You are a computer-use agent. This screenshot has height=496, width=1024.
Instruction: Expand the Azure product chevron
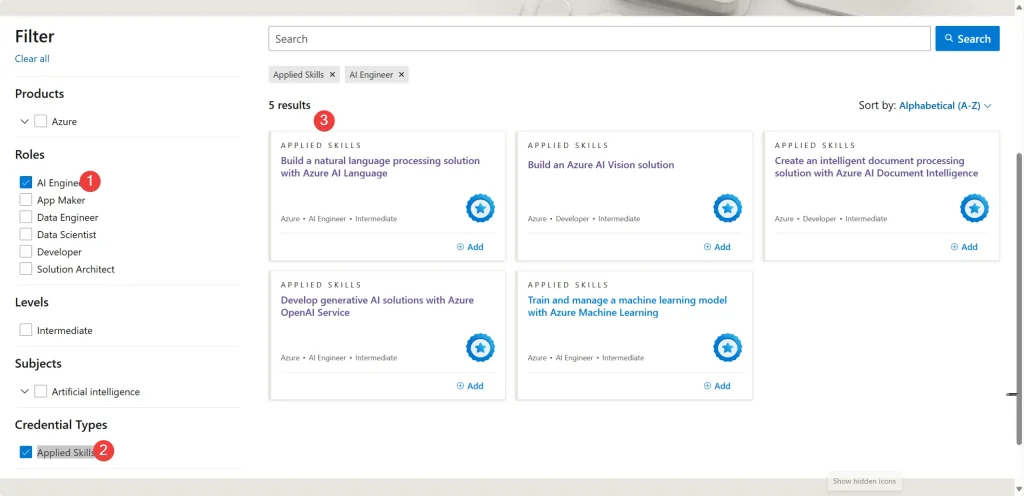[x=25, y=121]
